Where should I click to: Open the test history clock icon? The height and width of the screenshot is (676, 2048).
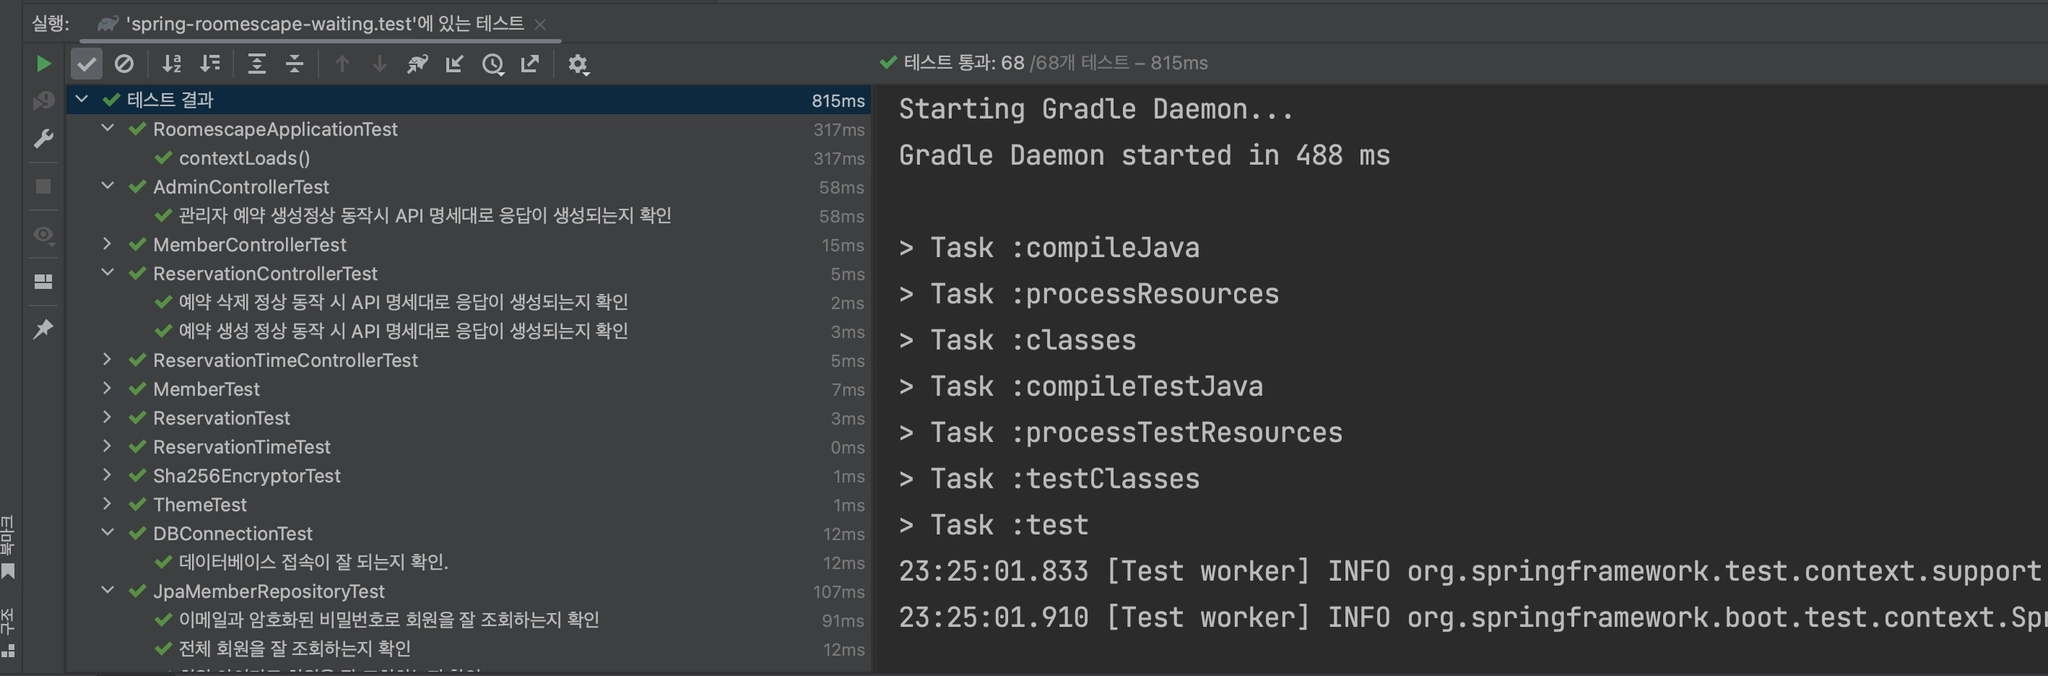click(x=493, y=64)
